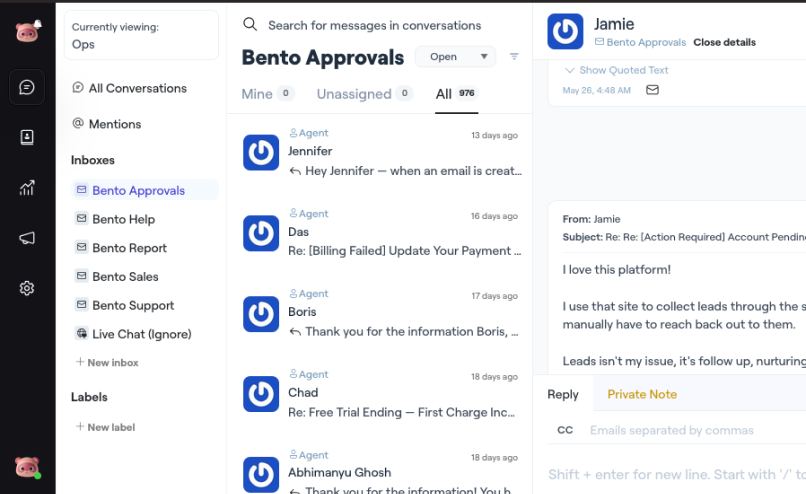Click Das's conversation avatar

tap(261, 233)
